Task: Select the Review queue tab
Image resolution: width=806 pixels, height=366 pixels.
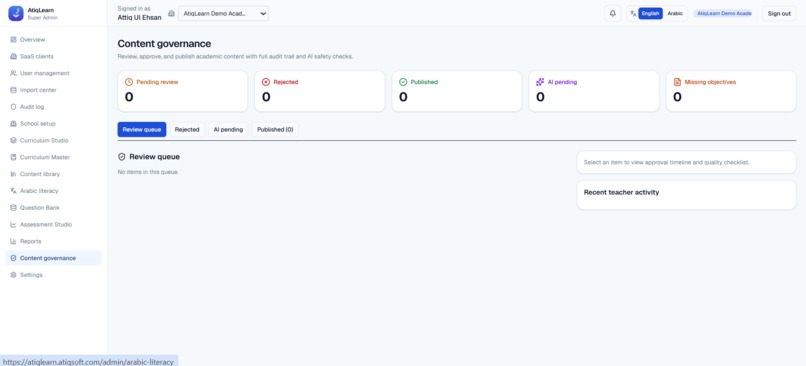Action: [x=142, y=130]
